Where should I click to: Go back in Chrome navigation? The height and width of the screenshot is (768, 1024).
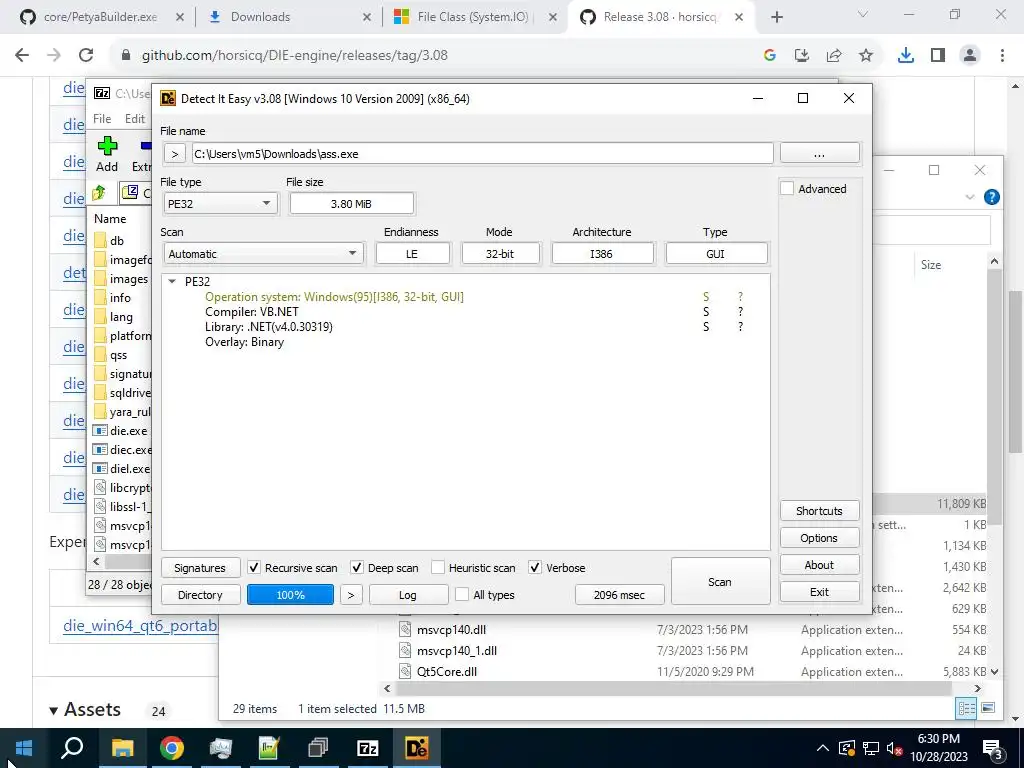(x=22, y=56)
